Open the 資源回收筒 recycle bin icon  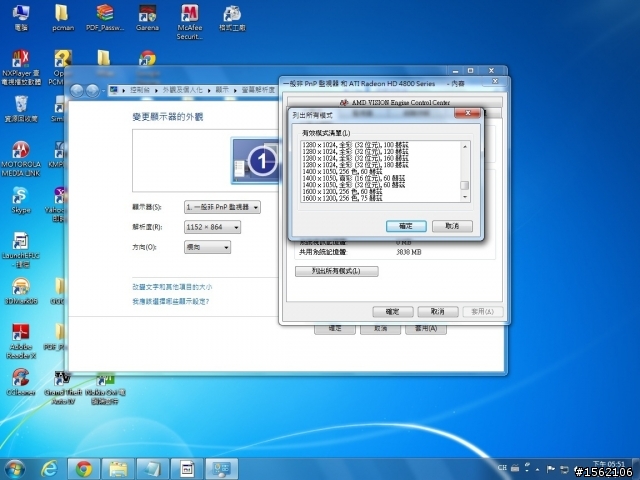20,109
